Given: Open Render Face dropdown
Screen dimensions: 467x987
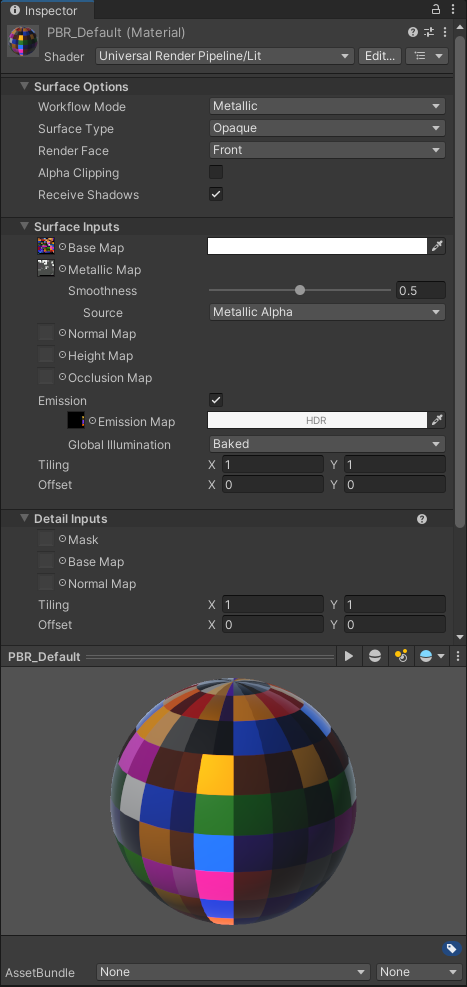Looking at the screenshot, I should coord(327,150).
